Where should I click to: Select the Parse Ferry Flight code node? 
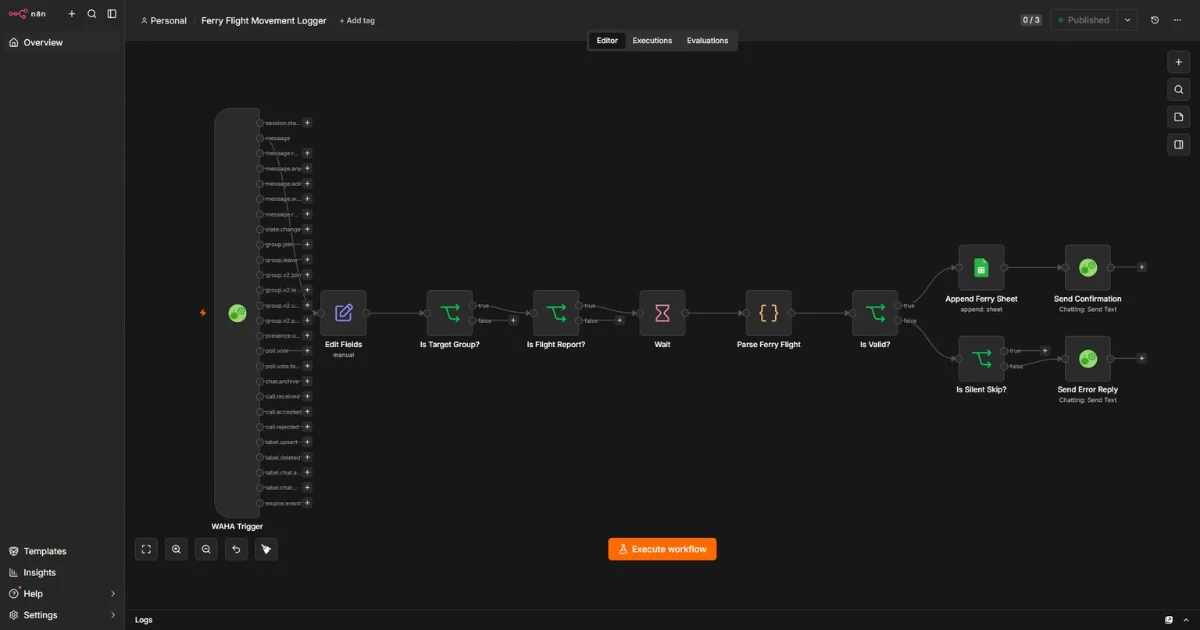tap(768, 313)
